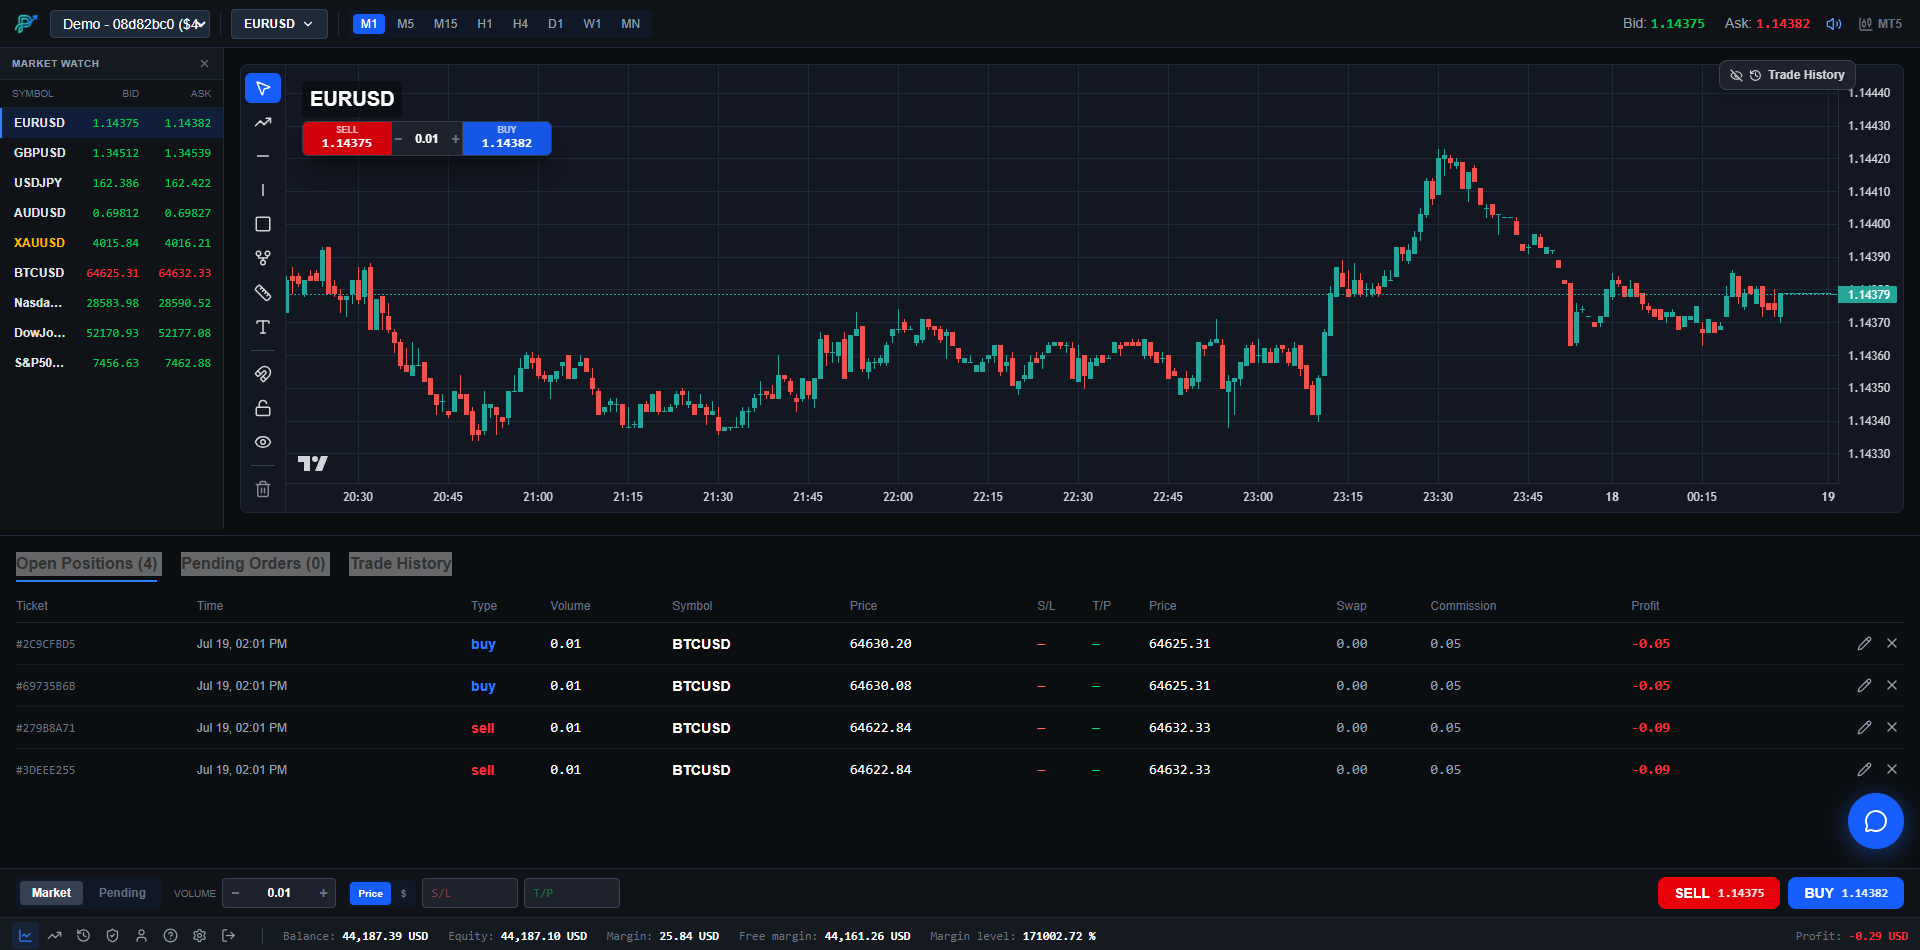Open the Demo account dropdown
This screenshot has height=950, width=1920.
click(x=130, y=24)
